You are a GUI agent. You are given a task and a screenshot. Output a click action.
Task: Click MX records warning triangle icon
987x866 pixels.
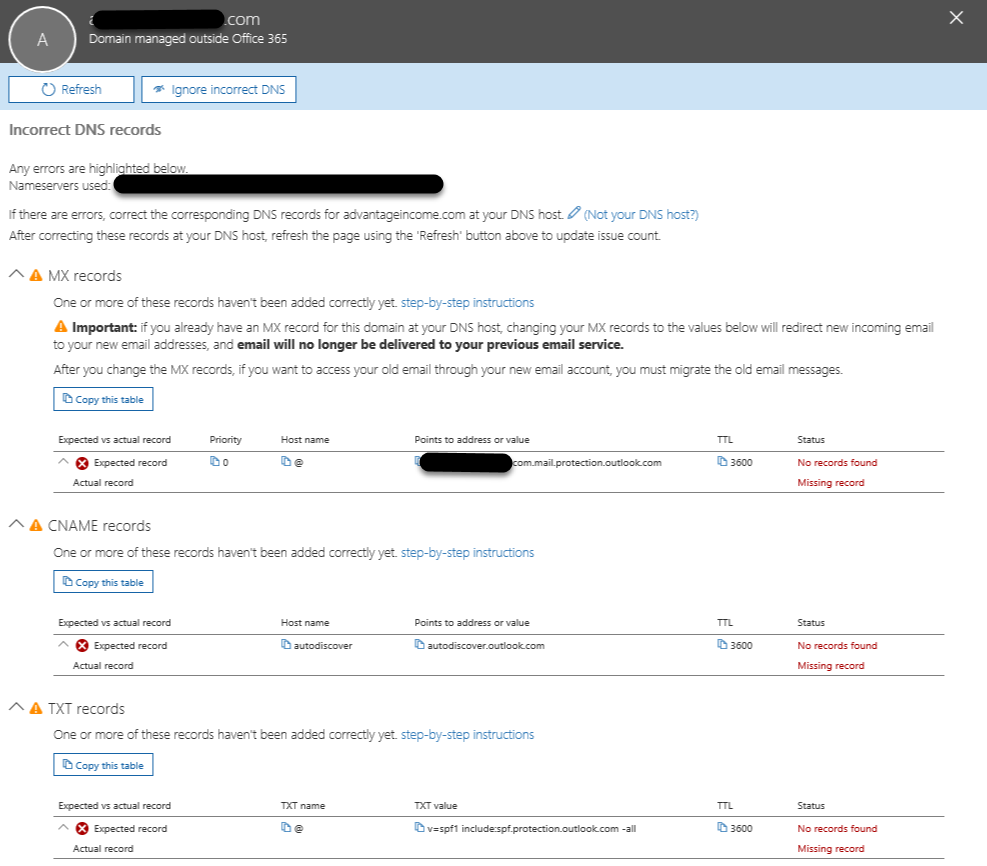(36, 276)
